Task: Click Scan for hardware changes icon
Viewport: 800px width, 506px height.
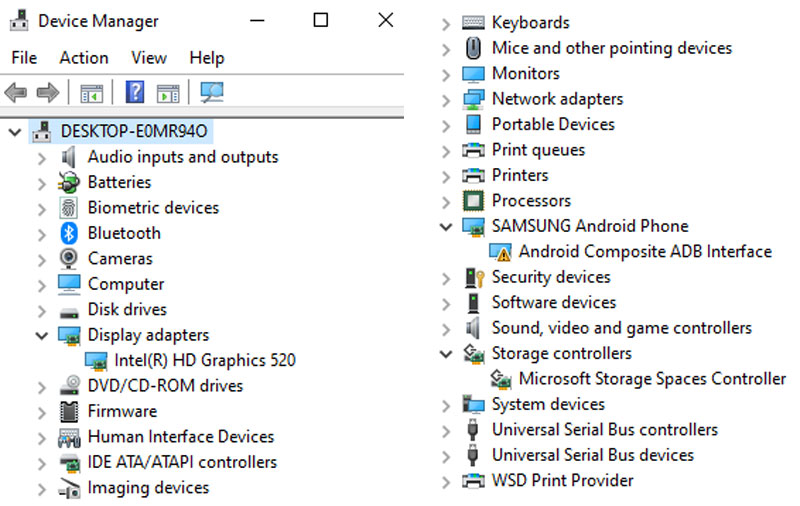Action: (212, 92)
